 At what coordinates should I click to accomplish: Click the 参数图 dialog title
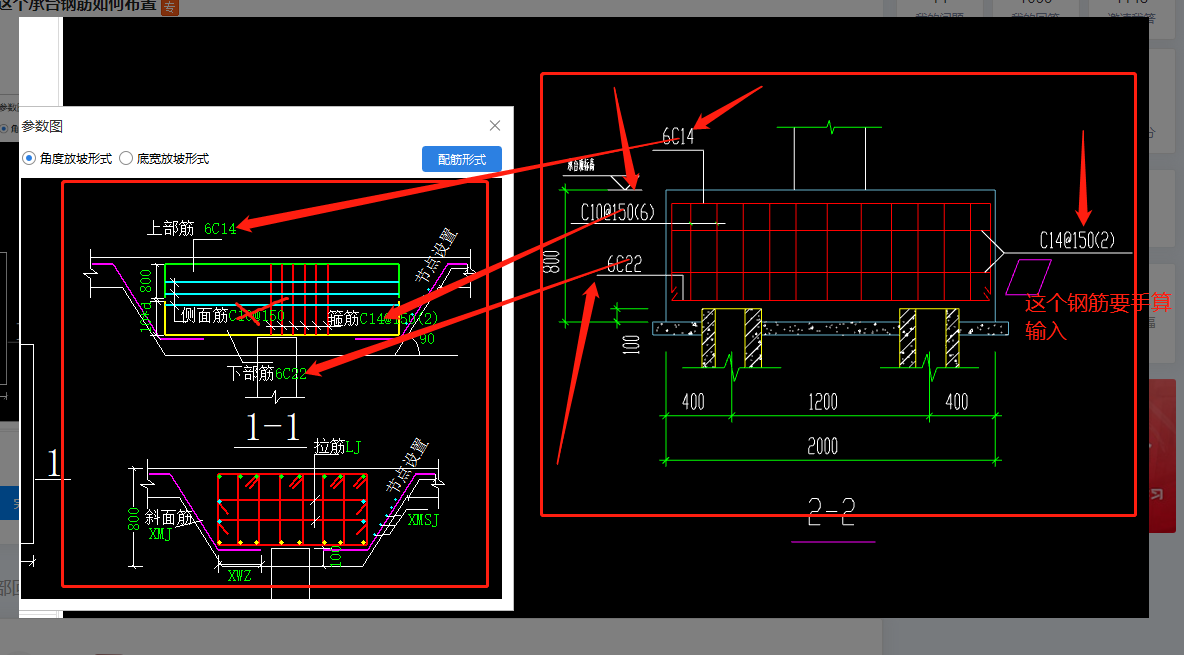tap(42, 126)
